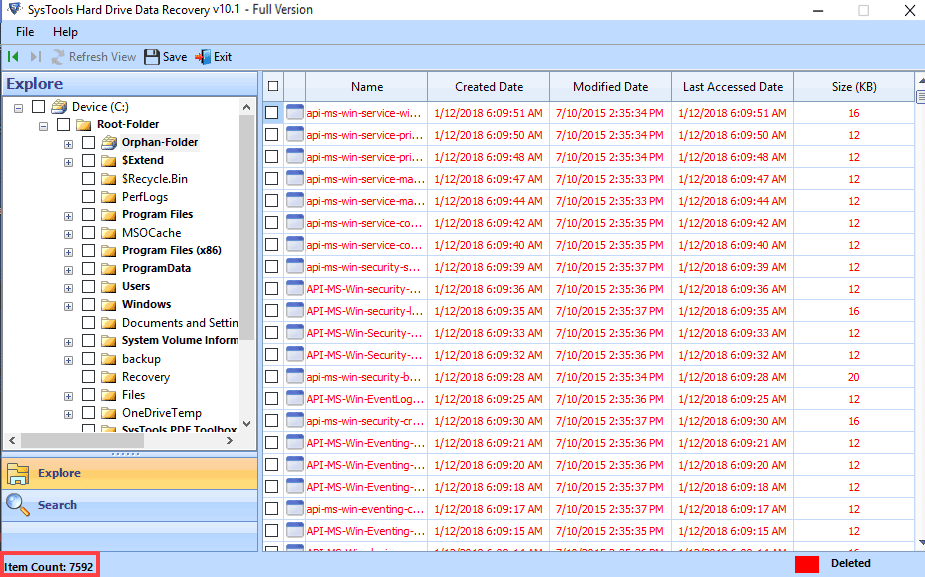Click the SysTools app icon in title bar

pyautogui.click(x=15, y=9)
